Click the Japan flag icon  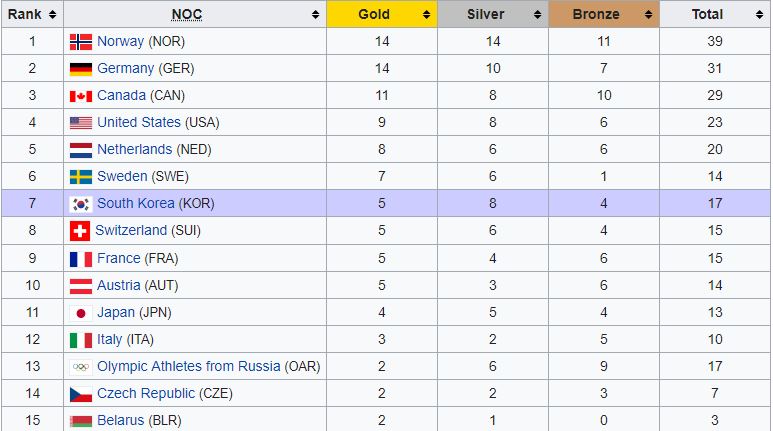coord(81,312)
